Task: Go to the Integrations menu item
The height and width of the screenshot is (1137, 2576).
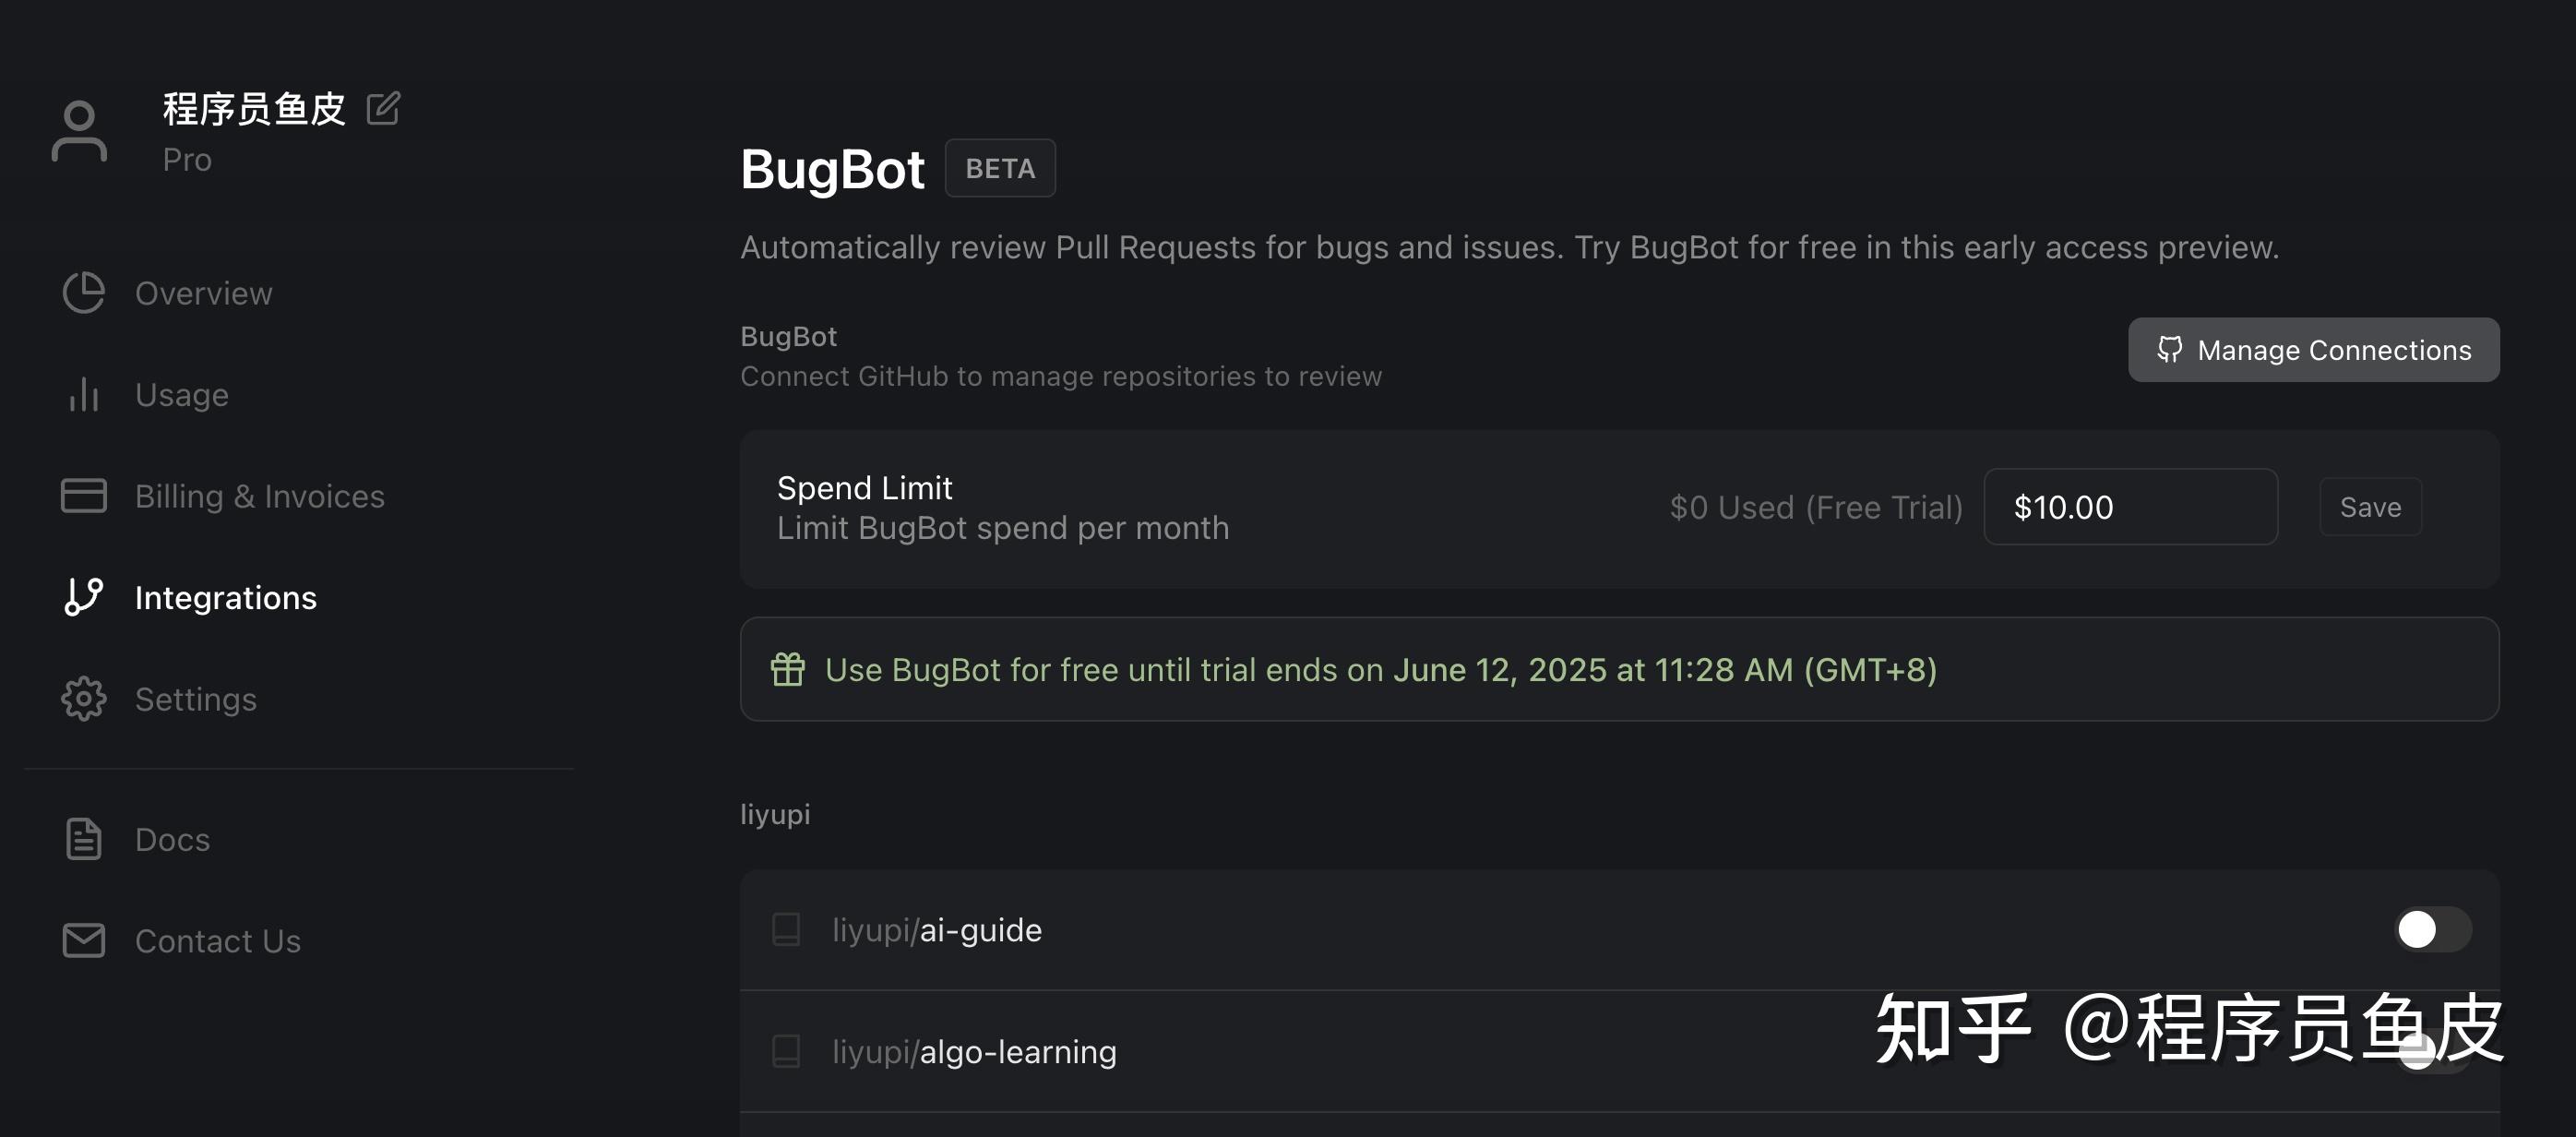Action: click(225, 597)
